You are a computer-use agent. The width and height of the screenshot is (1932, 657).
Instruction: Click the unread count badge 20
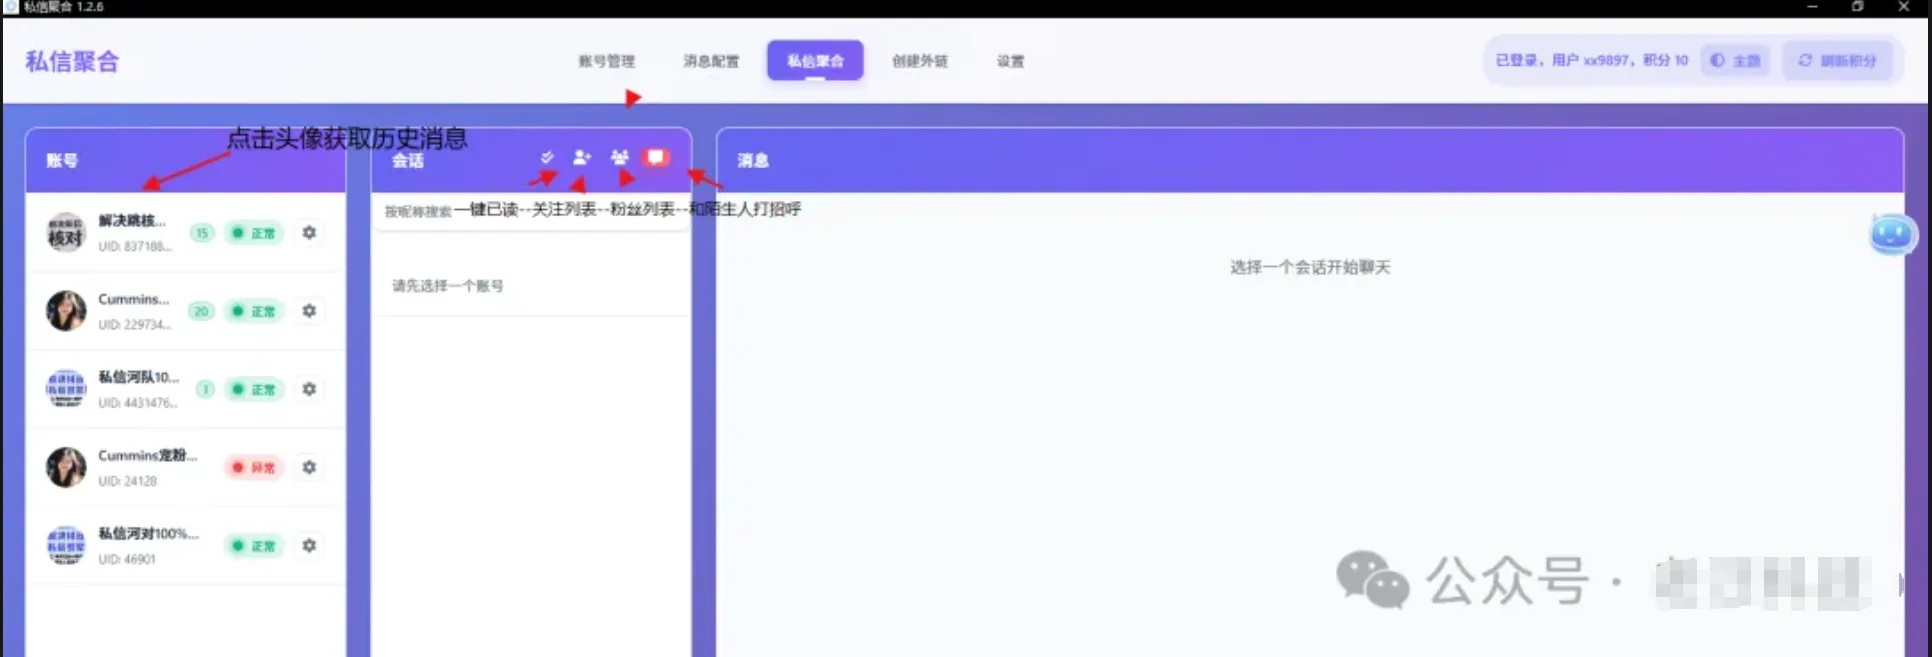(x=202, y=311)
